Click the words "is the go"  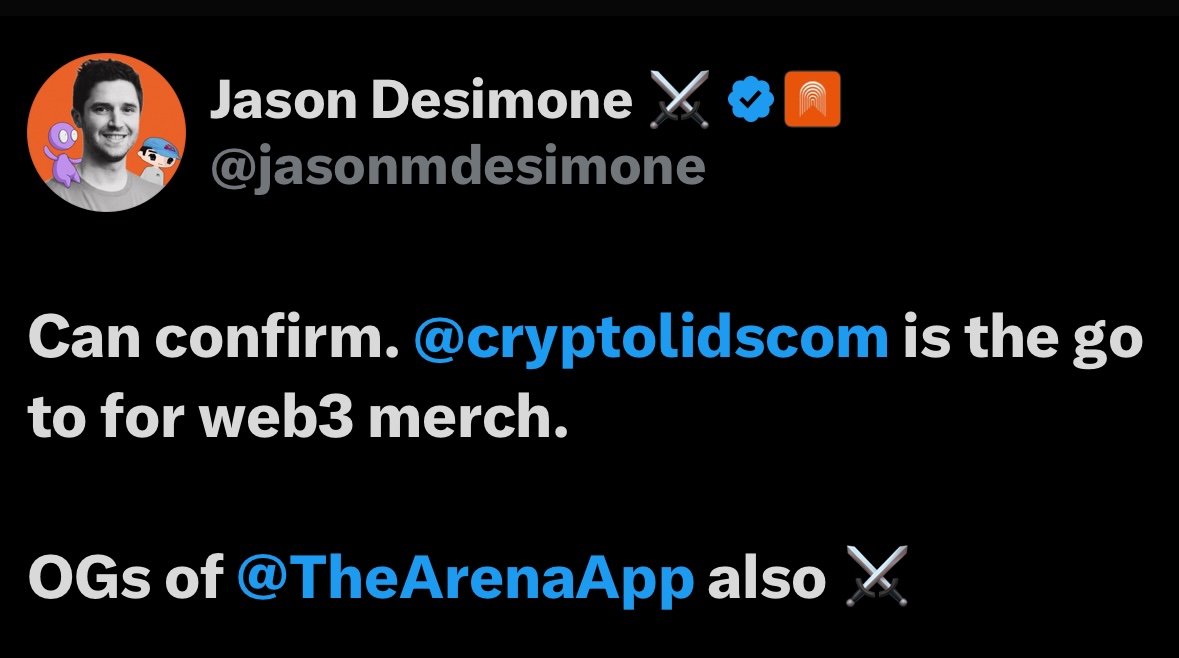1022,339
